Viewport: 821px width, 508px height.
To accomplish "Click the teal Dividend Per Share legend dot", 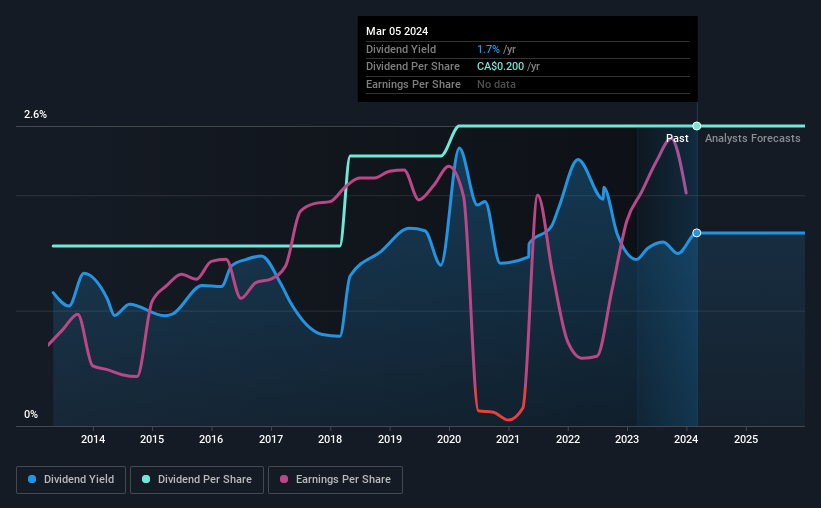I will coord(146,479).
